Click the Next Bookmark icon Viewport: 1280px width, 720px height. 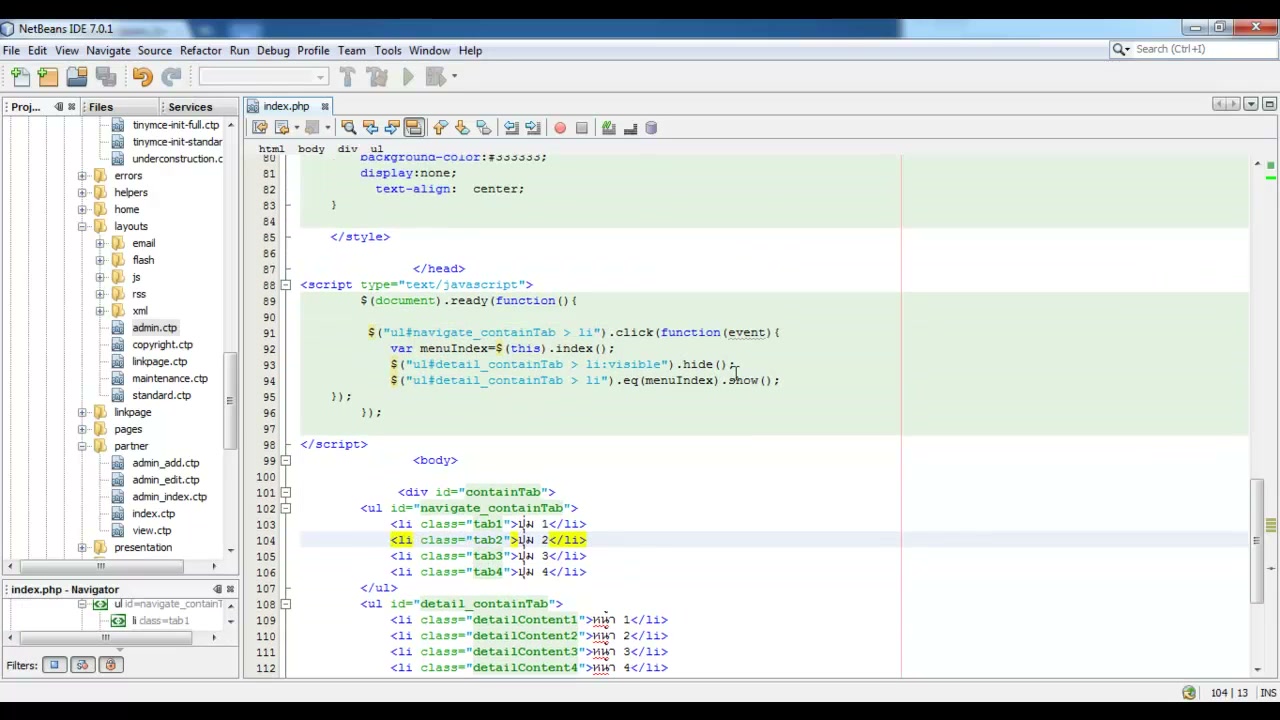pyautogui.click(x=462, y=128)
